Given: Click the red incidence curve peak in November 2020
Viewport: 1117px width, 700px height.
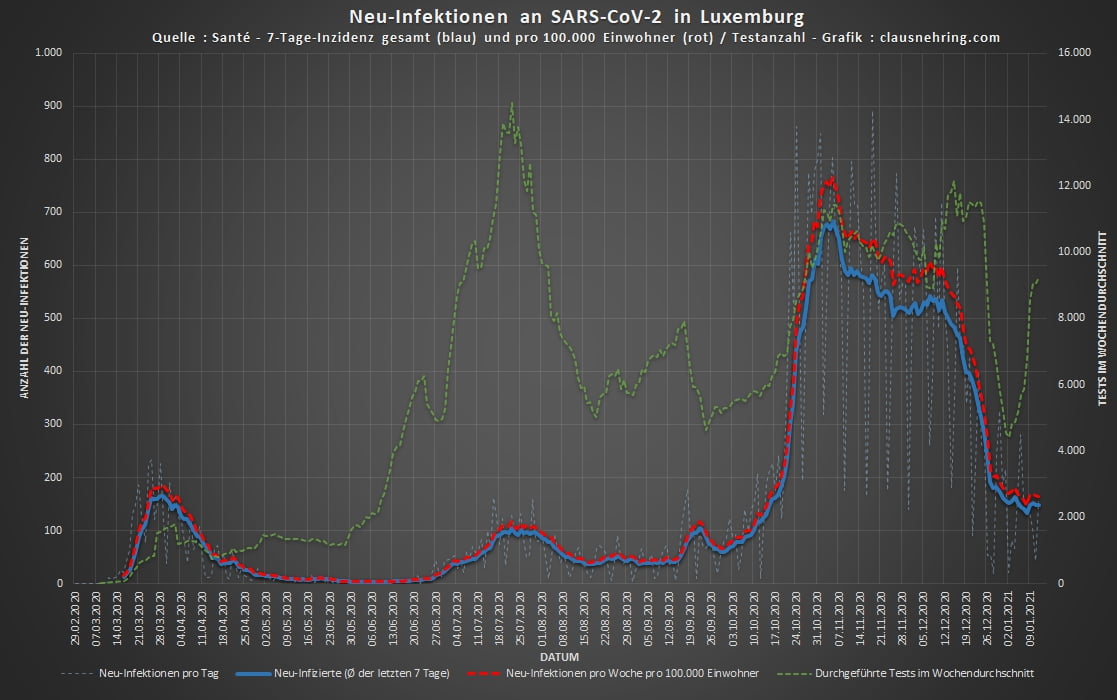Looking at the screenshot, I should point(829,182).
